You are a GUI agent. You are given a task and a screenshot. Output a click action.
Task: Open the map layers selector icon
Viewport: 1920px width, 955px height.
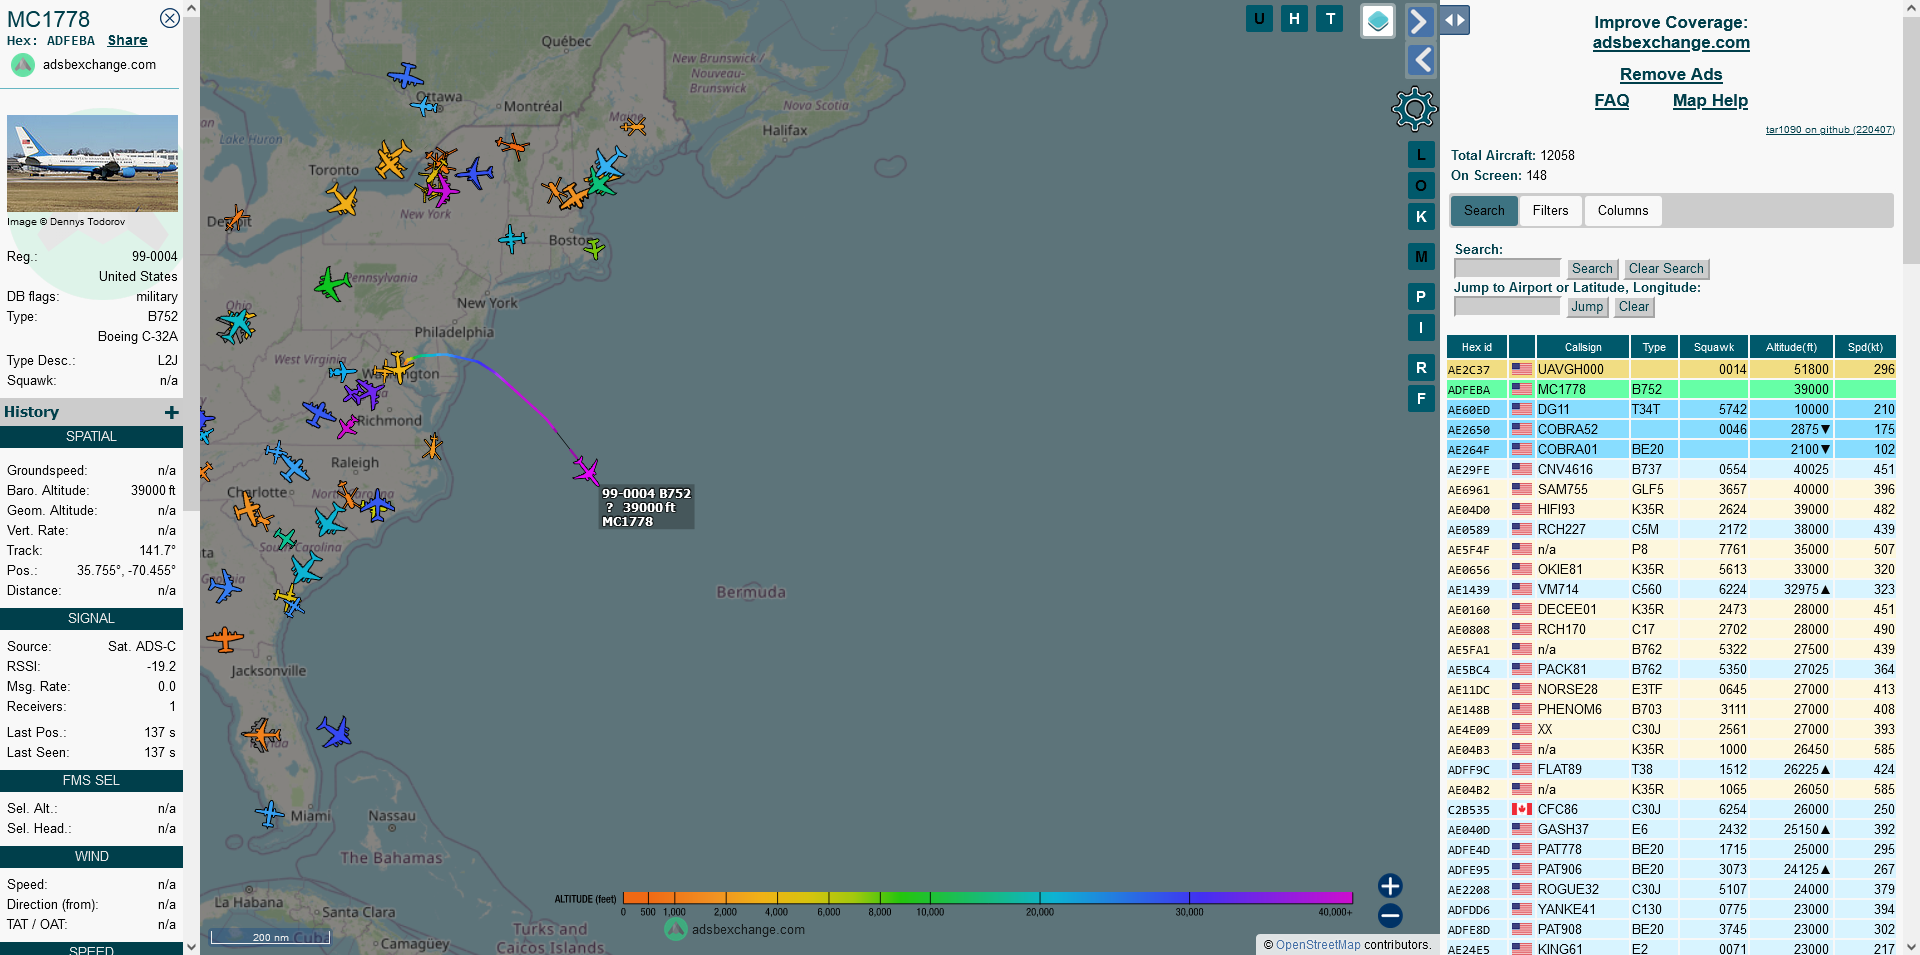1378,21
